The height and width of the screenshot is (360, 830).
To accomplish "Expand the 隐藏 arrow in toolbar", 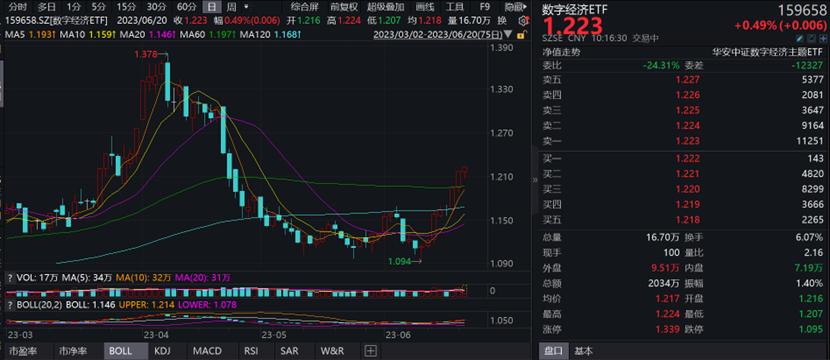I will [x=516, y=7].
